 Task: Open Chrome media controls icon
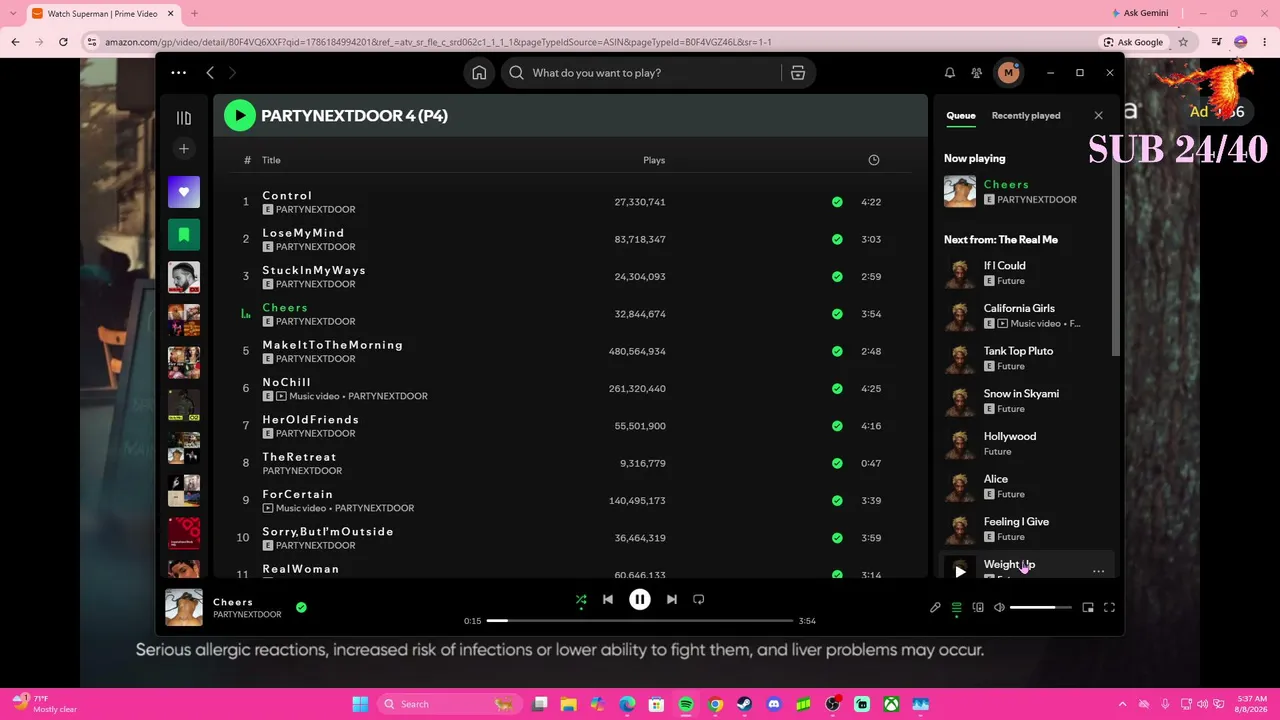click(1216, 42)
